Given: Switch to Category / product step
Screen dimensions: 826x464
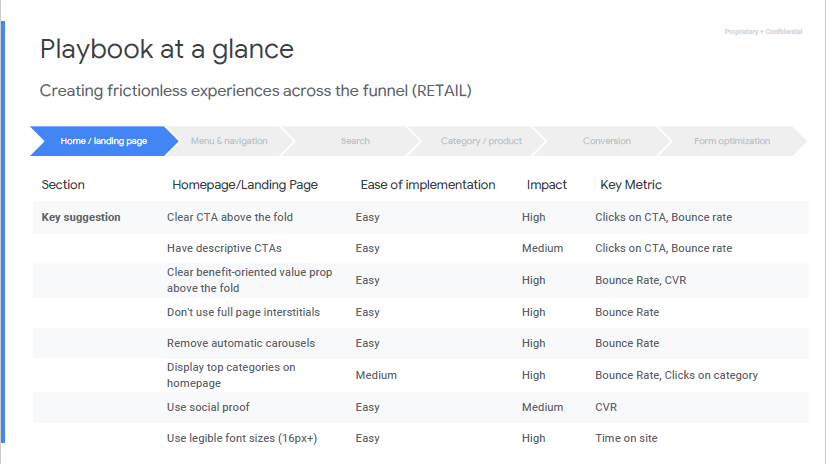Looking at the screenshot, I should pos(481,141).
